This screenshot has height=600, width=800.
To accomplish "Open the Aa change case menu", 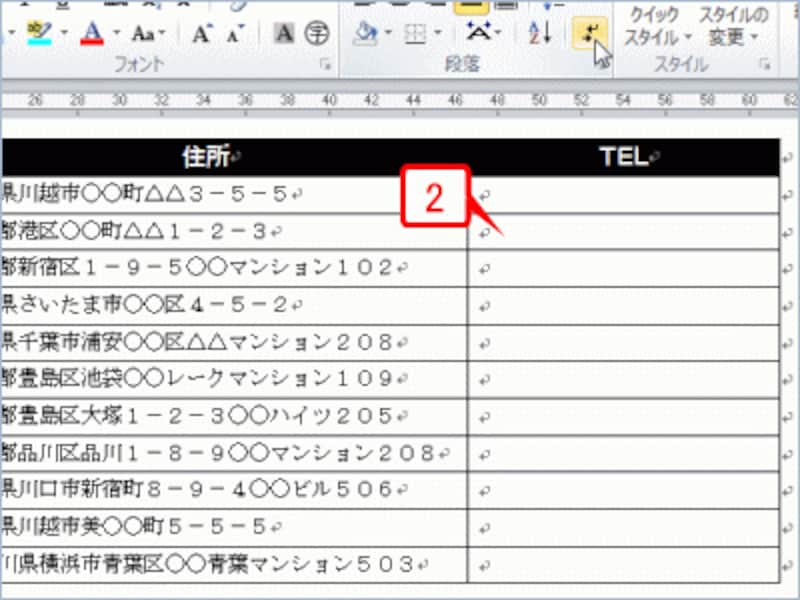I will 148,34.
